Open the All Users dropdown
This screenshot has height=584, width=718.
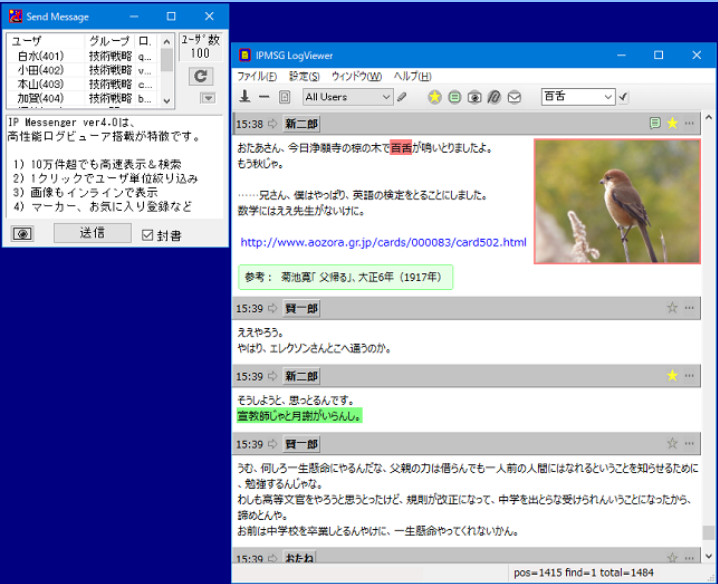coord(348,97)
